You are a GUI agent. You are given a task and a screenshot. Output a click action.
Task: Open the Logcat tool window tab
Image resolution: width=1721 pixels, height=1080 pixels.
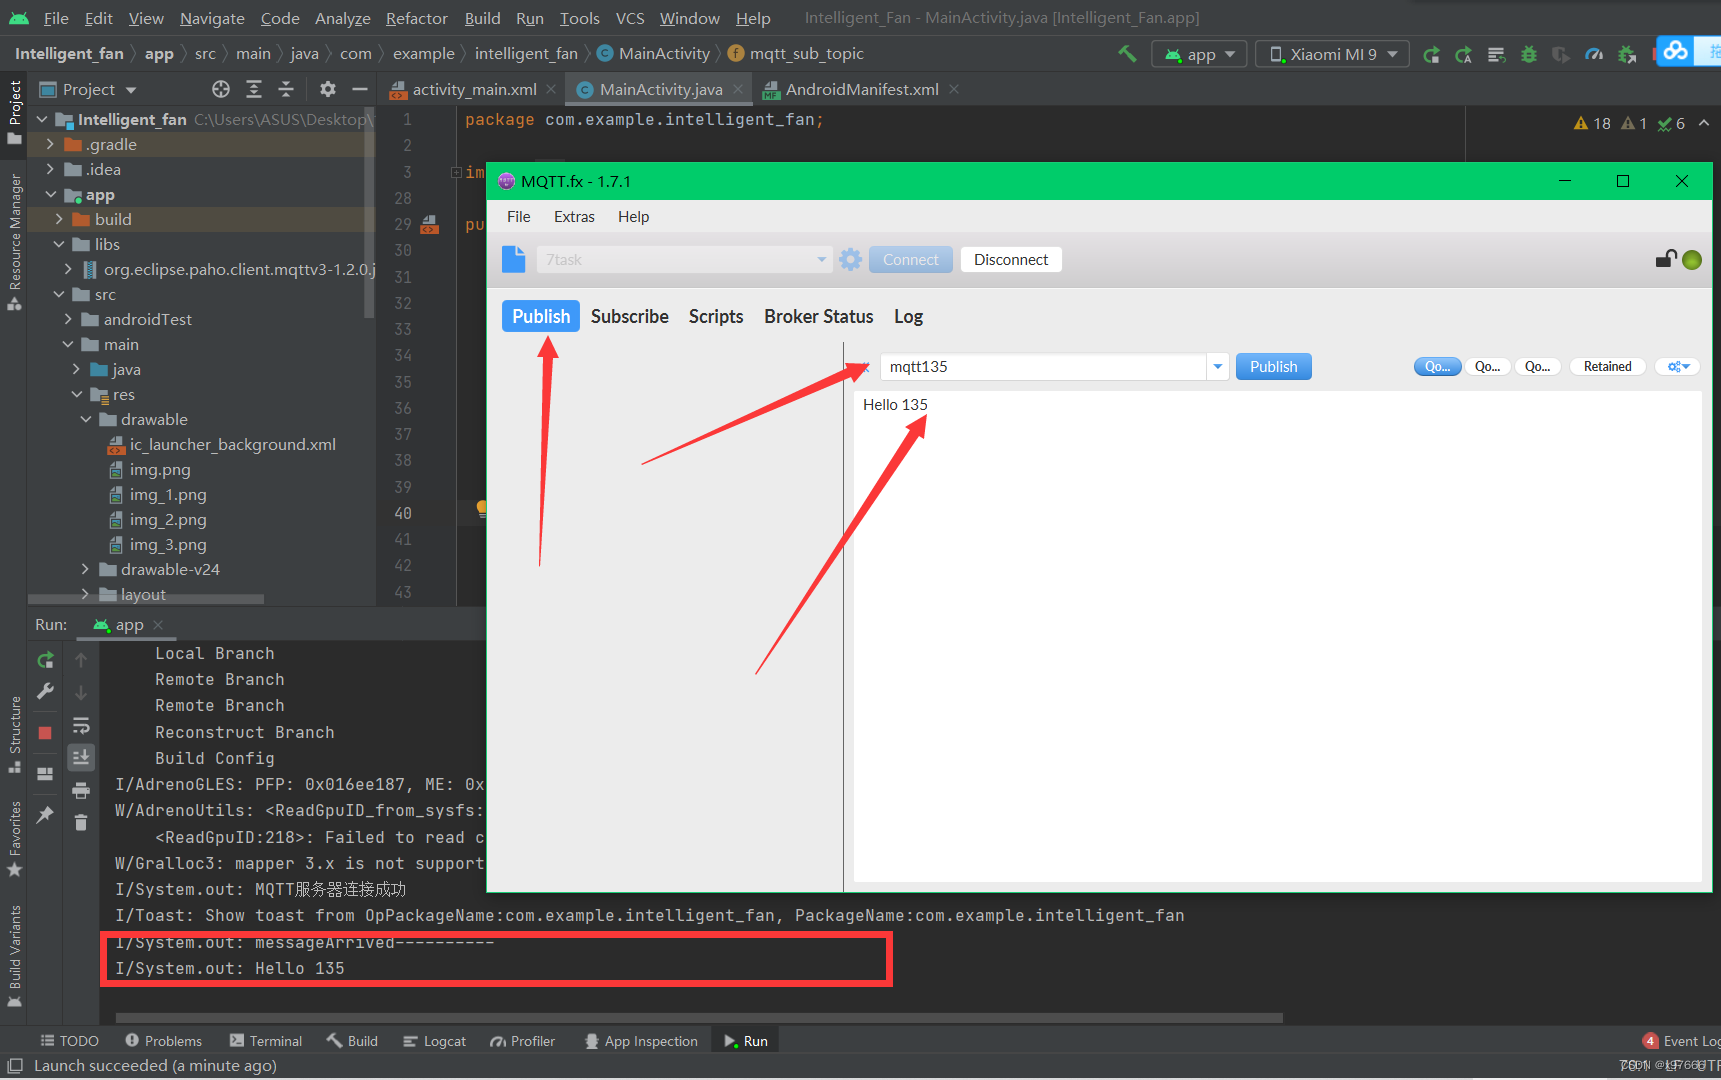tap(434, 1041)
